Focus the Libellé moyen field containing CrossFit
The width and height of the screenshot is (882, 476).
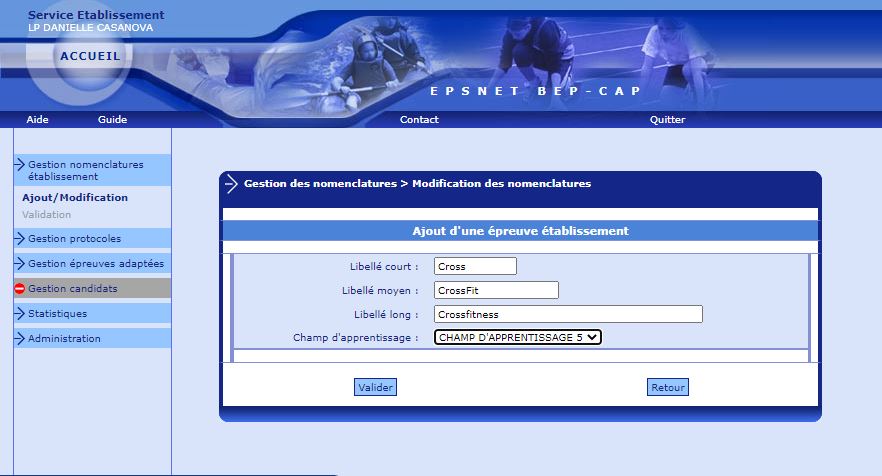496,290
